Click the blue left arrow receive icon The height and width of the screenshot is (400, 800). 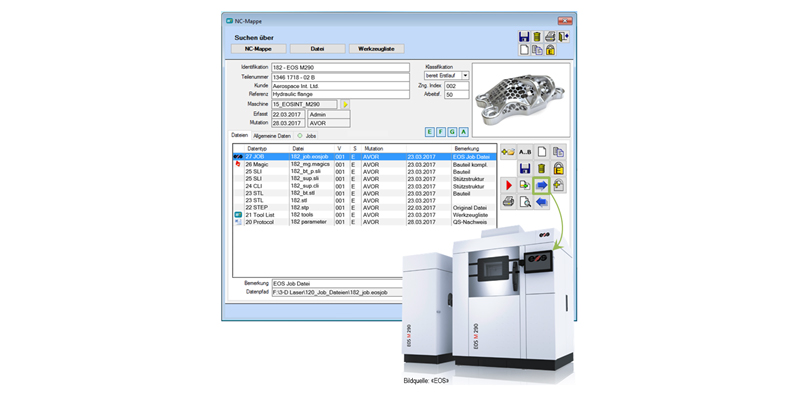click(x=542, y=202)
